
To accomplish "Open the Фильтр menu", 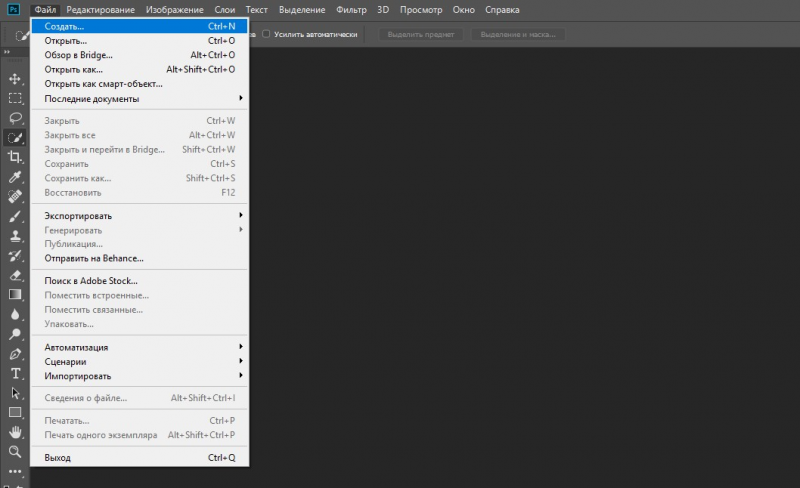I will (x=351, y=10).
